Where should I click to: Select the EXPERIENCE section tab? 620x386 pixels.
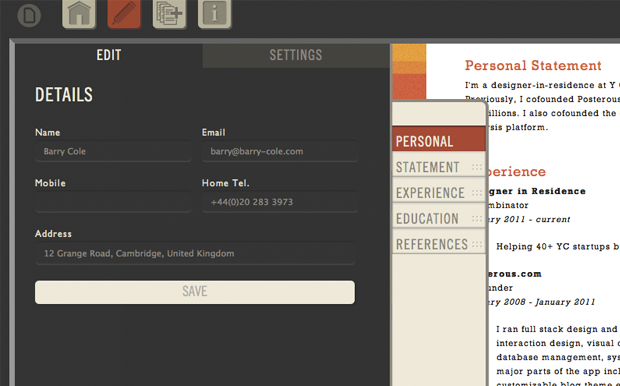click(439, 191)
